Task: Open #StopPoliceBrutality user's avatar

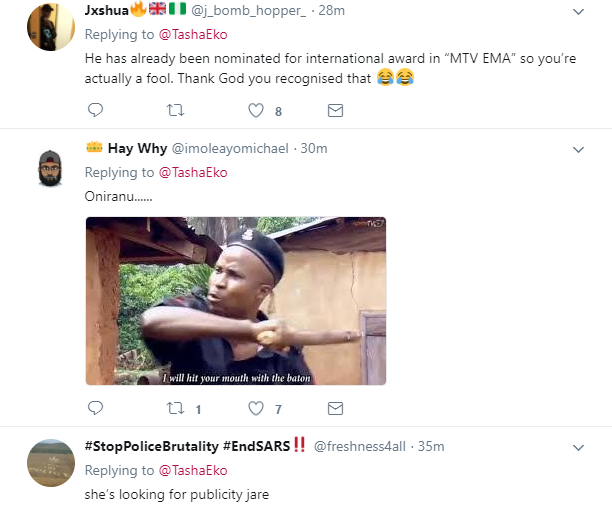Action: [50, 462]
